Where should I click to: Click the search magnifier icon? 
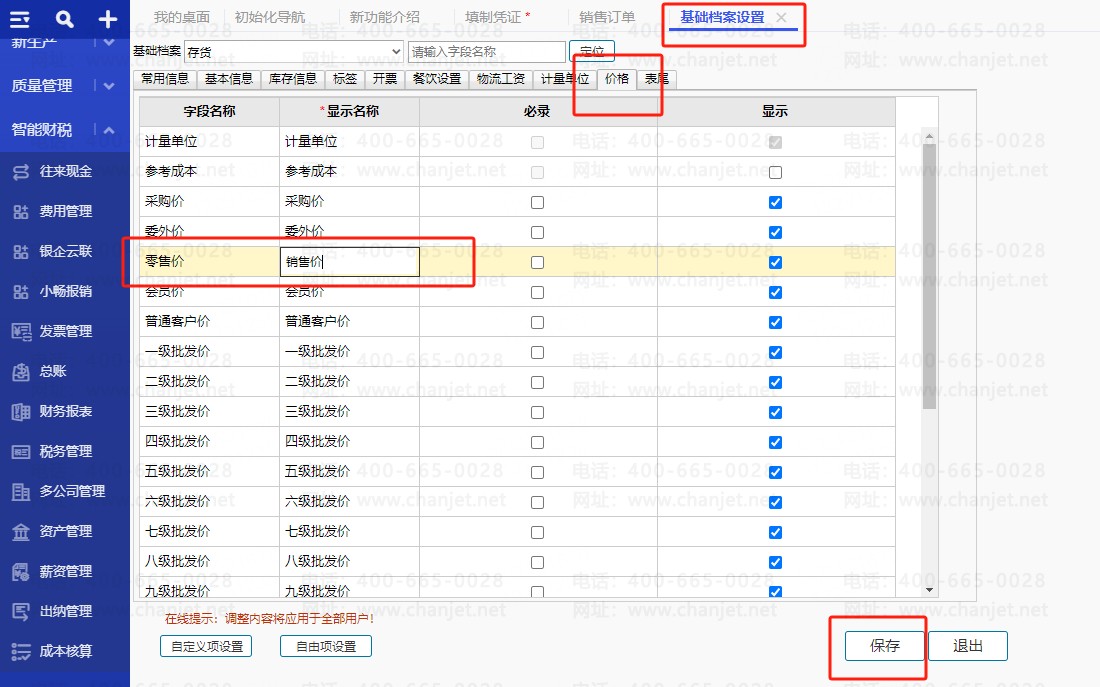point(65,19)
